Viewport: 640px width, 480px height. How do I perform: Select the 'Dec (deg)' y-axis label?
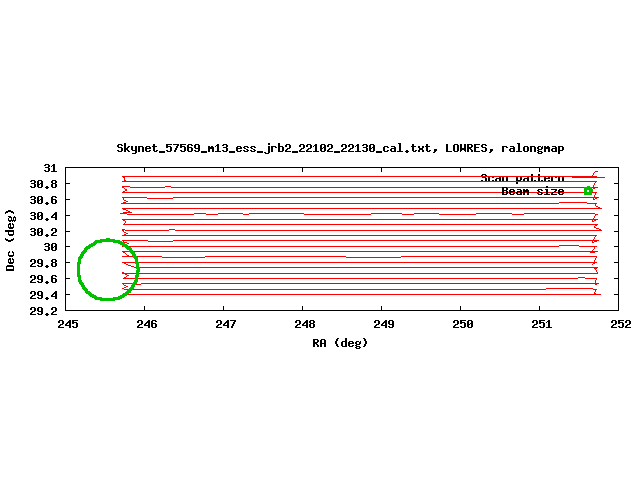click(x=10, y=240)
